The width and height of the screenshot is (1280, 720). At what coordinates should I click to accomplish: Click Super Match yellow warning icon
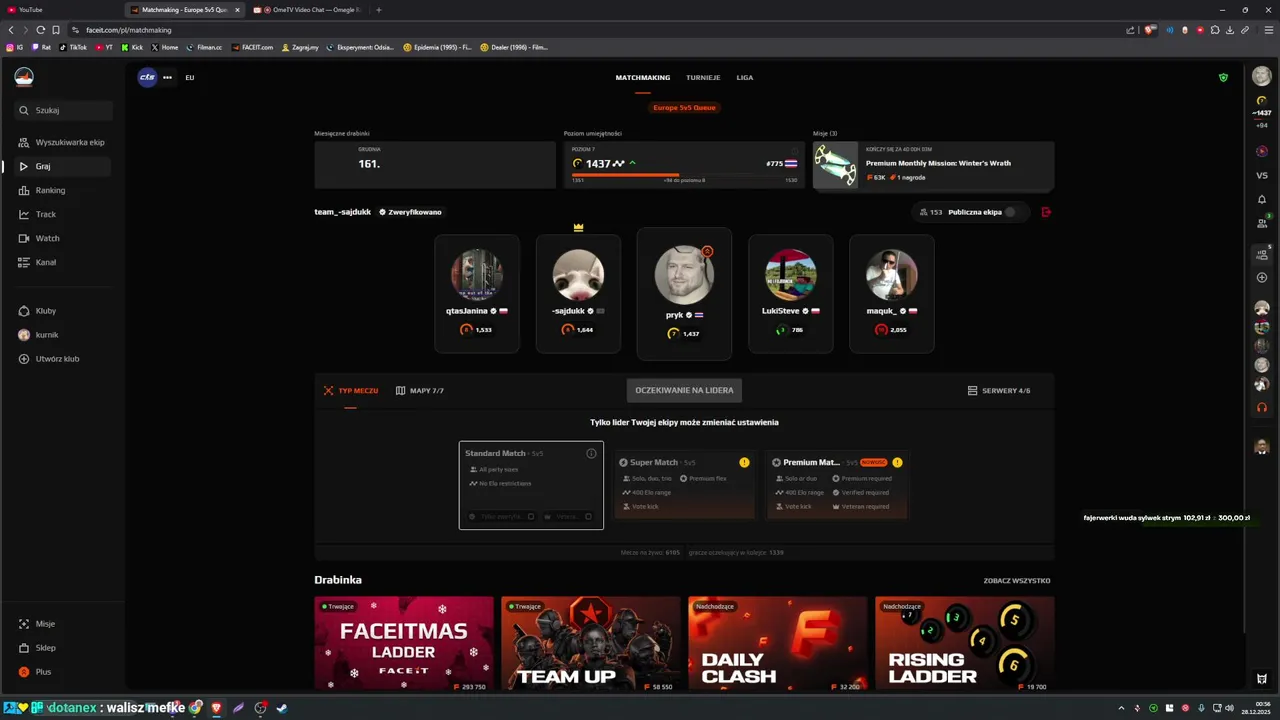point(744,462)
